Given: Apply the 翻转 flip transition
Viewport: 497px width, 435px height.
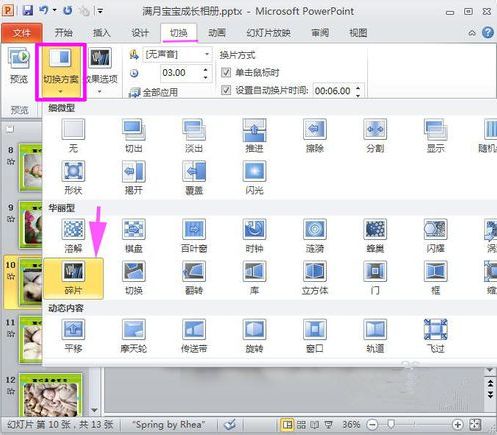Looking at the screenshot, I should pyautogui.click(x=194, y=278).
